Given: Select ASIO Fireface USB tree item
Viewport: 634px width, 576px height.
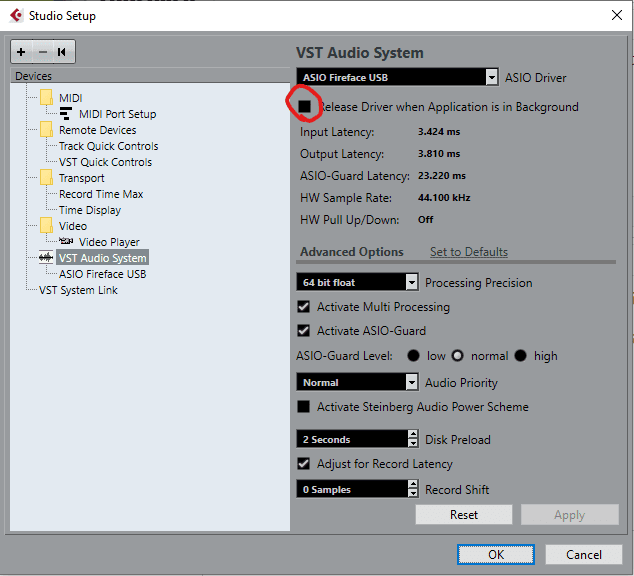Looking at the screenshot, I should [x=102, y=274].
